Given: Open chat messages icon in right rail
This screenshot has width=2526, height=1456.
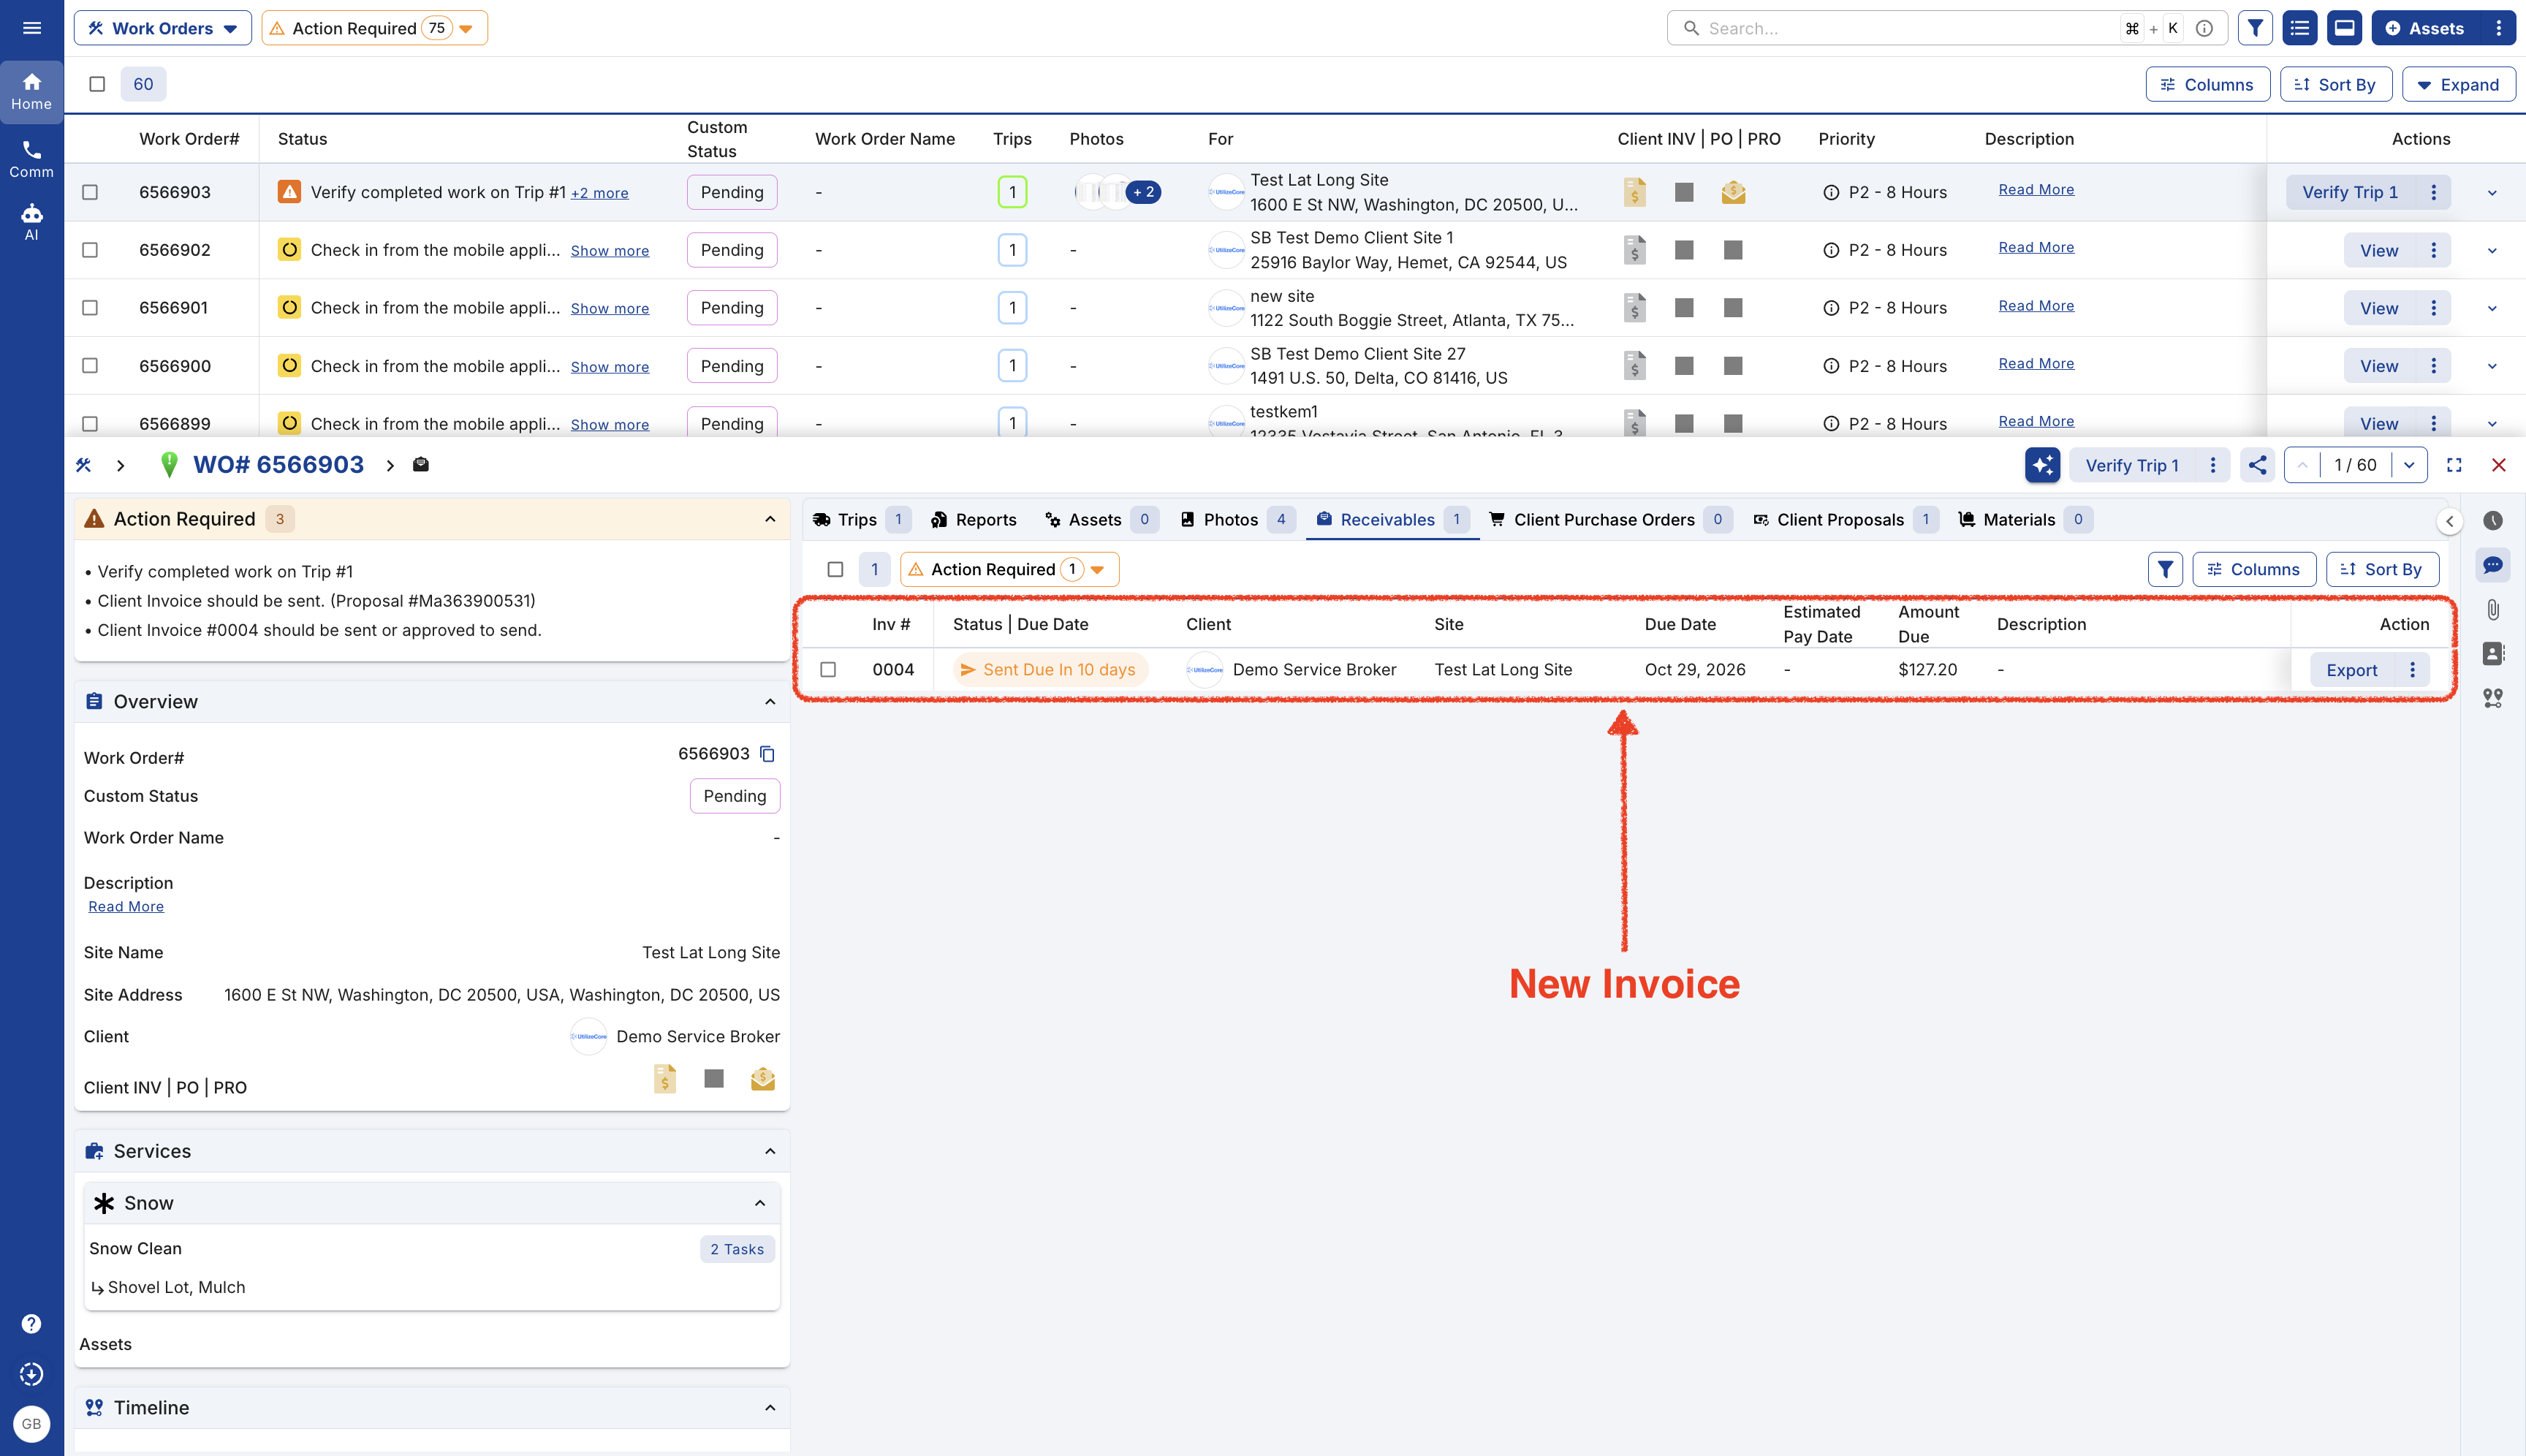Looking at the screenshot, I should pos(2493,565).
